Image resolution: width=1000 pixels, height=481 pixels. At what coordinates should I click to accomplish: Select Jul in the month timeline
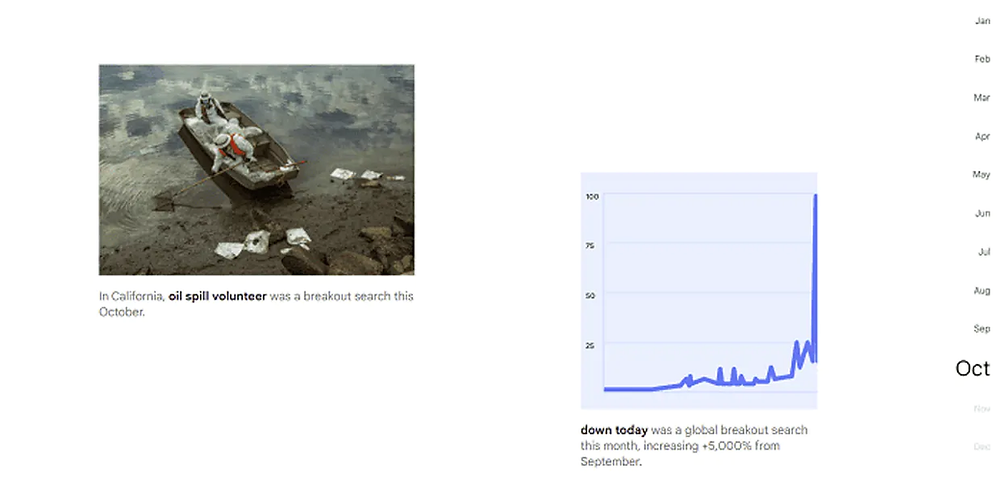(x=984, y=252)
